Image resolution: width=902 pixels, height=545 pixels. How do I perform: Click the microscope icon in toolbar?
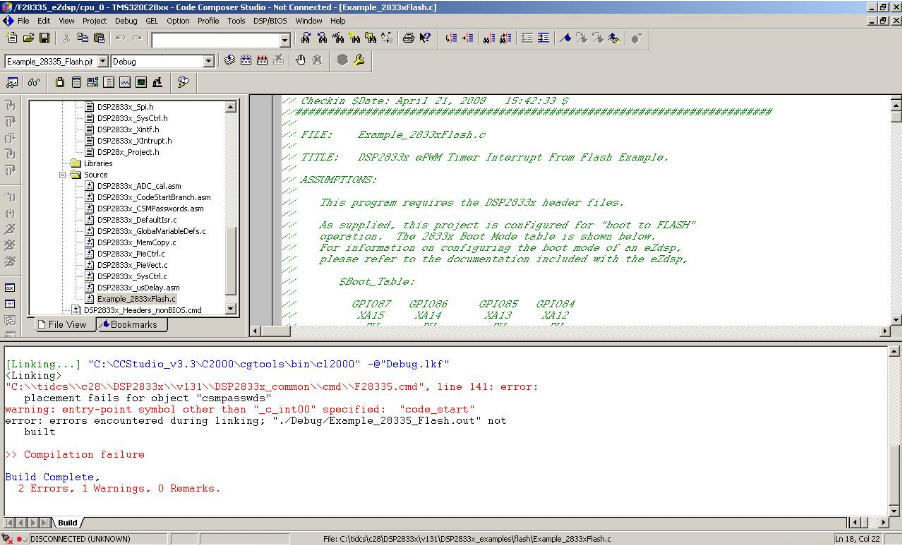(x=157, y=82)
